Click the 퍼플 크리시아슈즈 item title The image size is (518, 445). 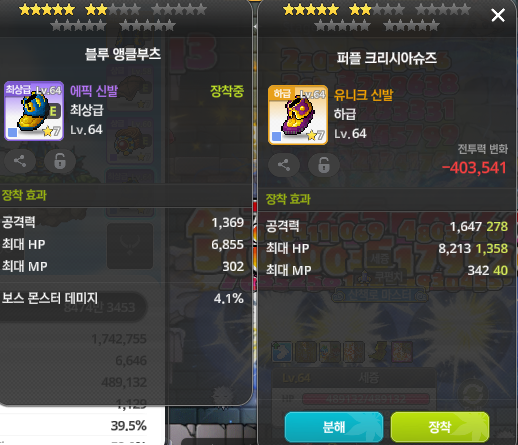(387, 58)
